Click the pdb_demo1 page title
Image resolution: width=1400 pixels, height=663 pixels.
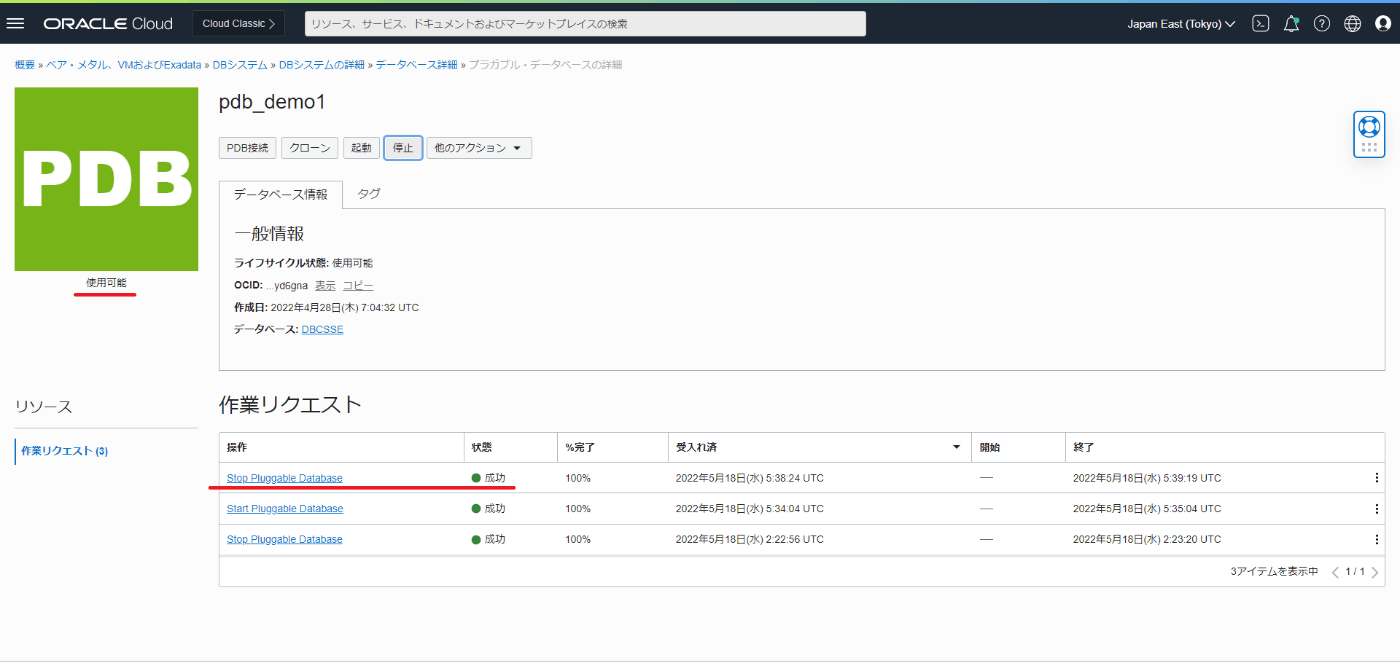coord(272,102)
